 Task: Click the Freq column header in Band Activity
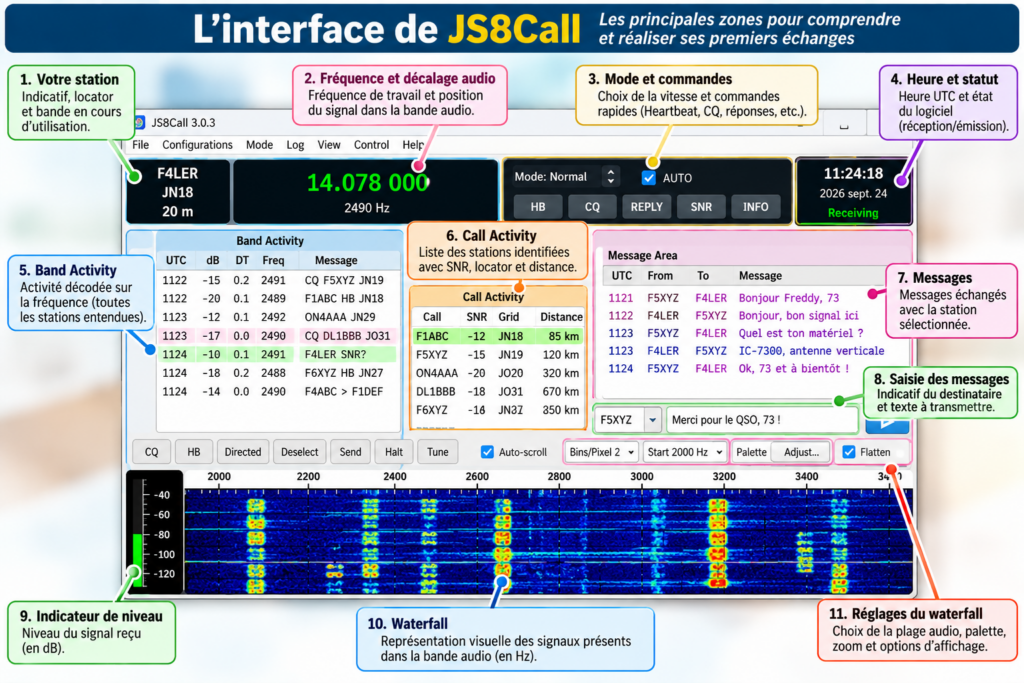tap(273, 260)
